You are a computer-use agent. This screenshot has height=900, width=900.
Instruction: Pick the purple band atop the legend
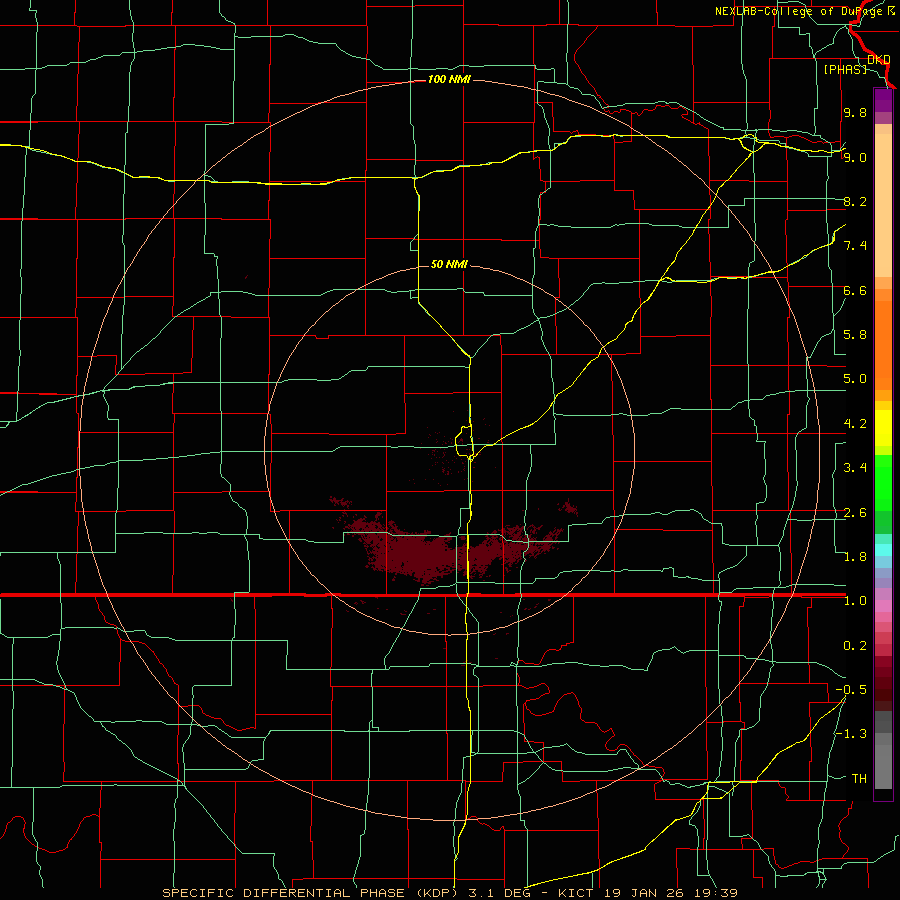click(x=883, y=101)
